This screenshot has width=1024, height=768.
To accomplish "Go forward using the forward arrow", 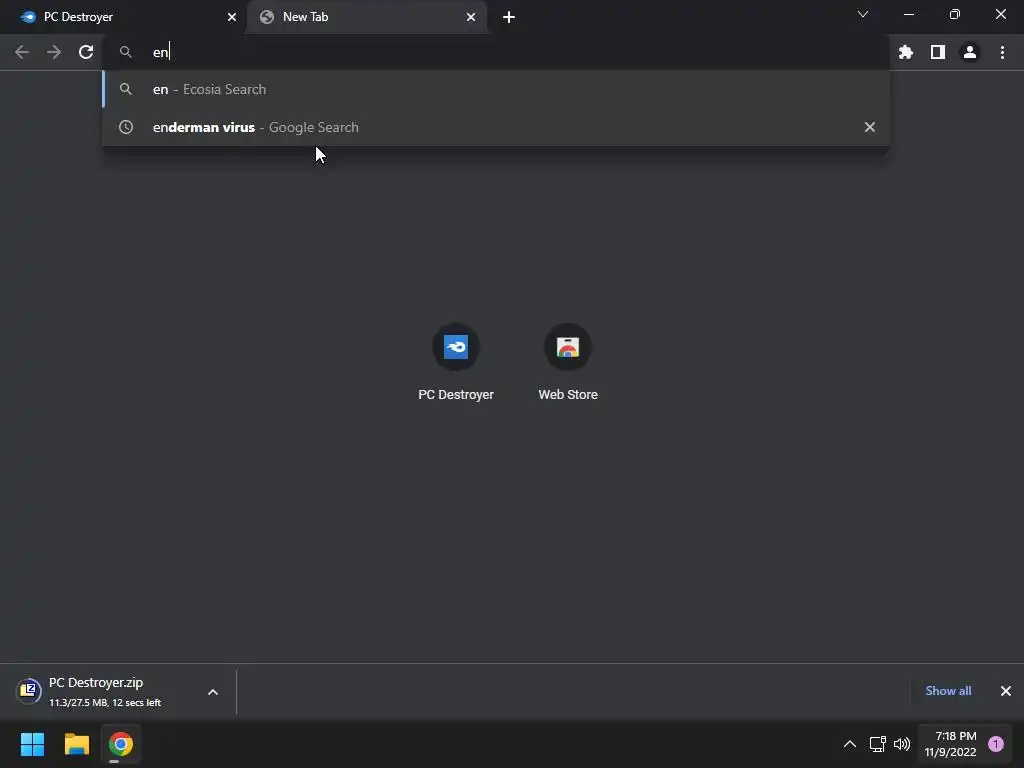I will point(54,52).
